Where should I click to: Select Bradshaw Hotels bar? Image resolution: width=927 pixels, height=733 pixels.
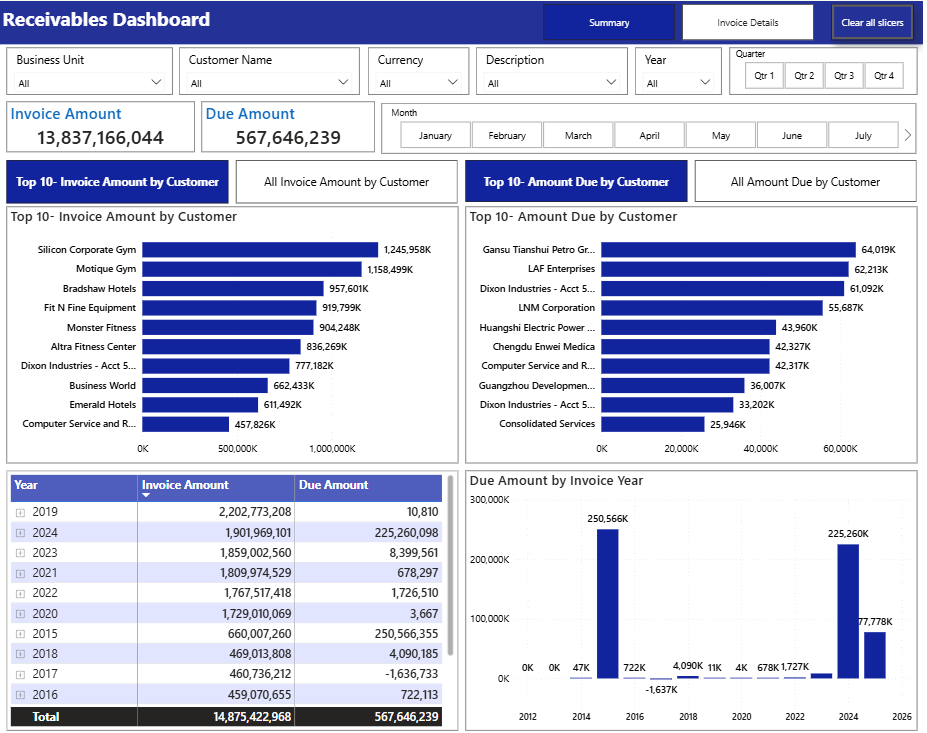232,288
